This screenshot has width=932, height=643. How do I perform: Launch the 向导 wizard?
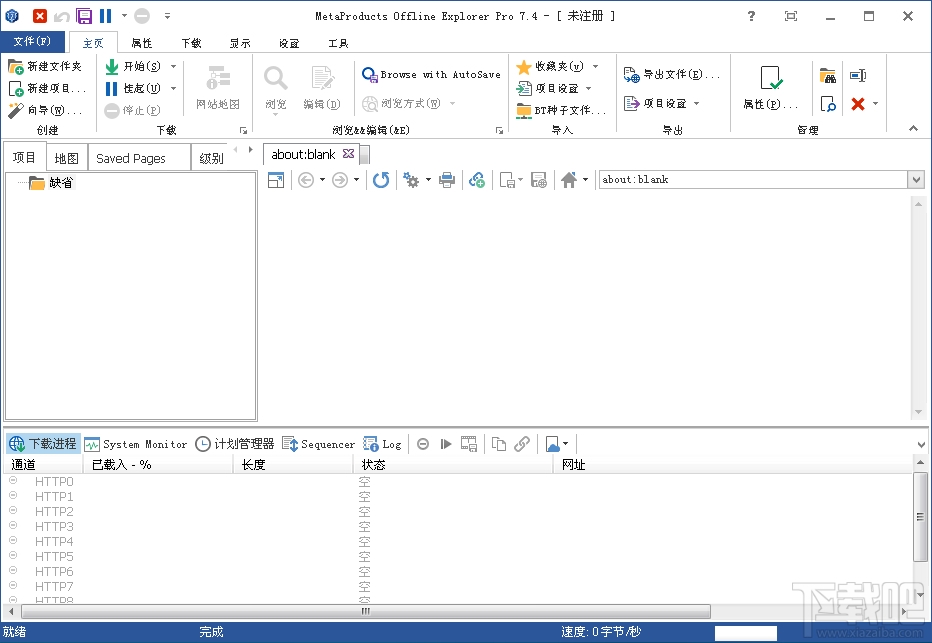(x=45, y=110)
